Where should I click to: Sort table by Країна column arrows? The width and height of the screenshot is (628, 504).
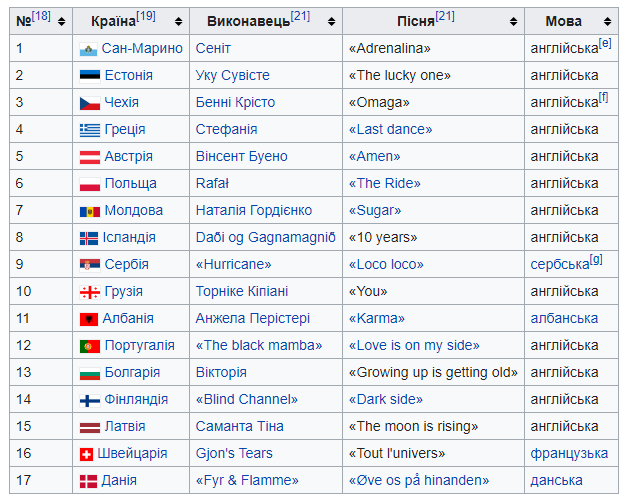179,21
